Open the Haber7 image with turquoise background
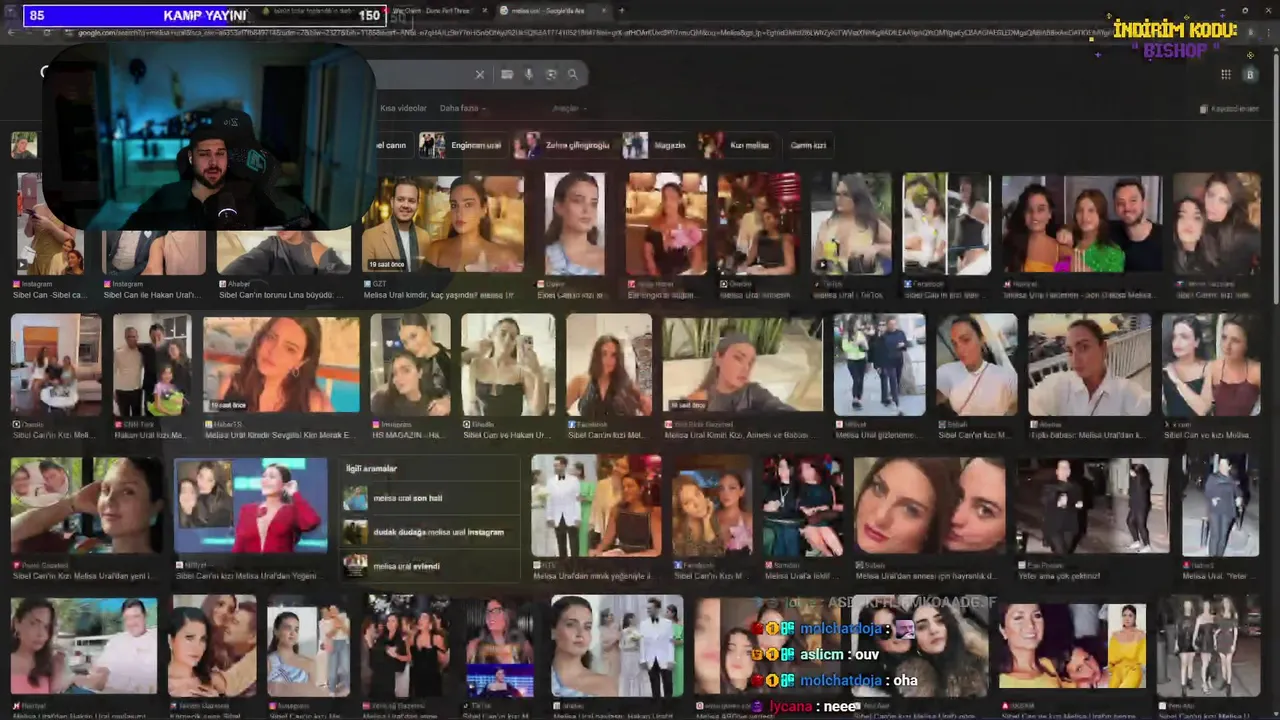This screenshot has height=720, width=1280. pyautogui.click(x=281, y=364)
